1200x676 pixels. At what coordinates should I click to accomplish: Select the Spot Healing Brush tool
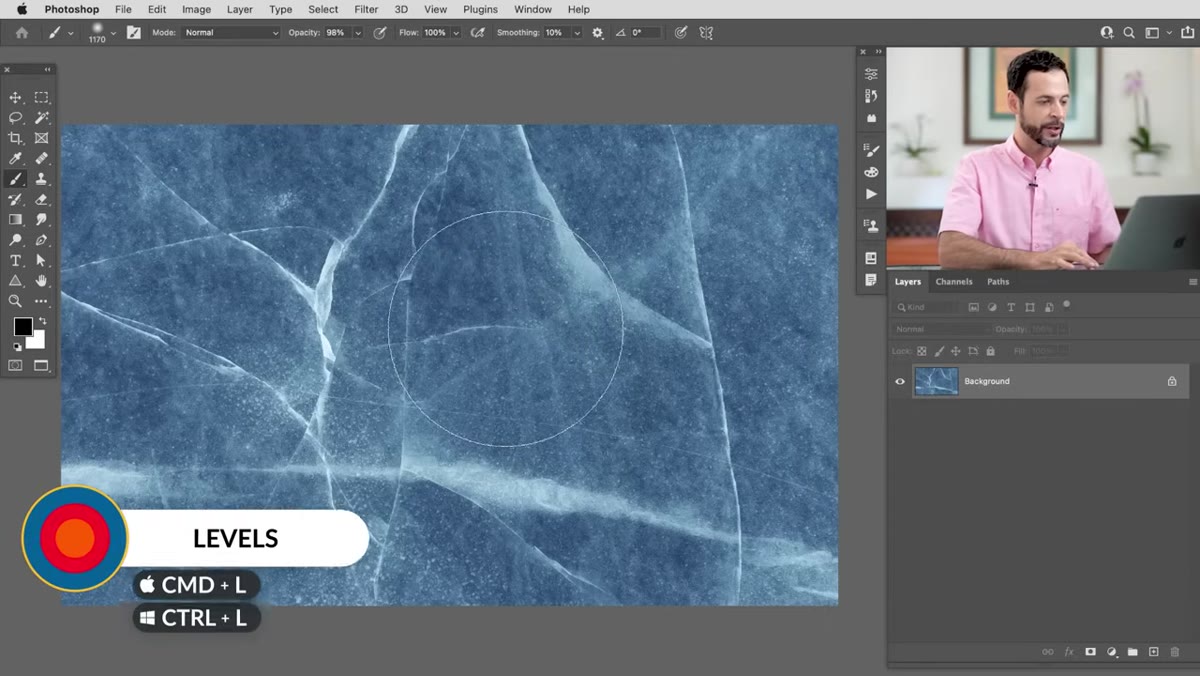[41, 158]
